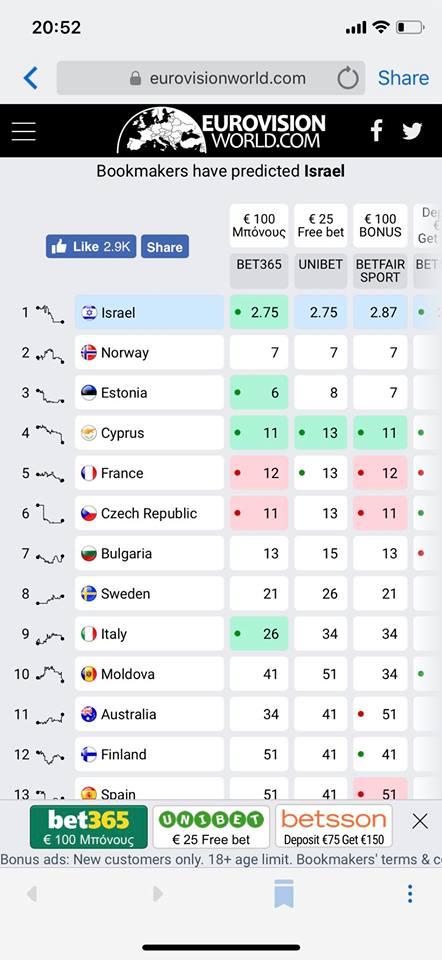Select the BETFAIR SPORT column header
This screenshot has height=960, width=442.
[x=380, y=270]
